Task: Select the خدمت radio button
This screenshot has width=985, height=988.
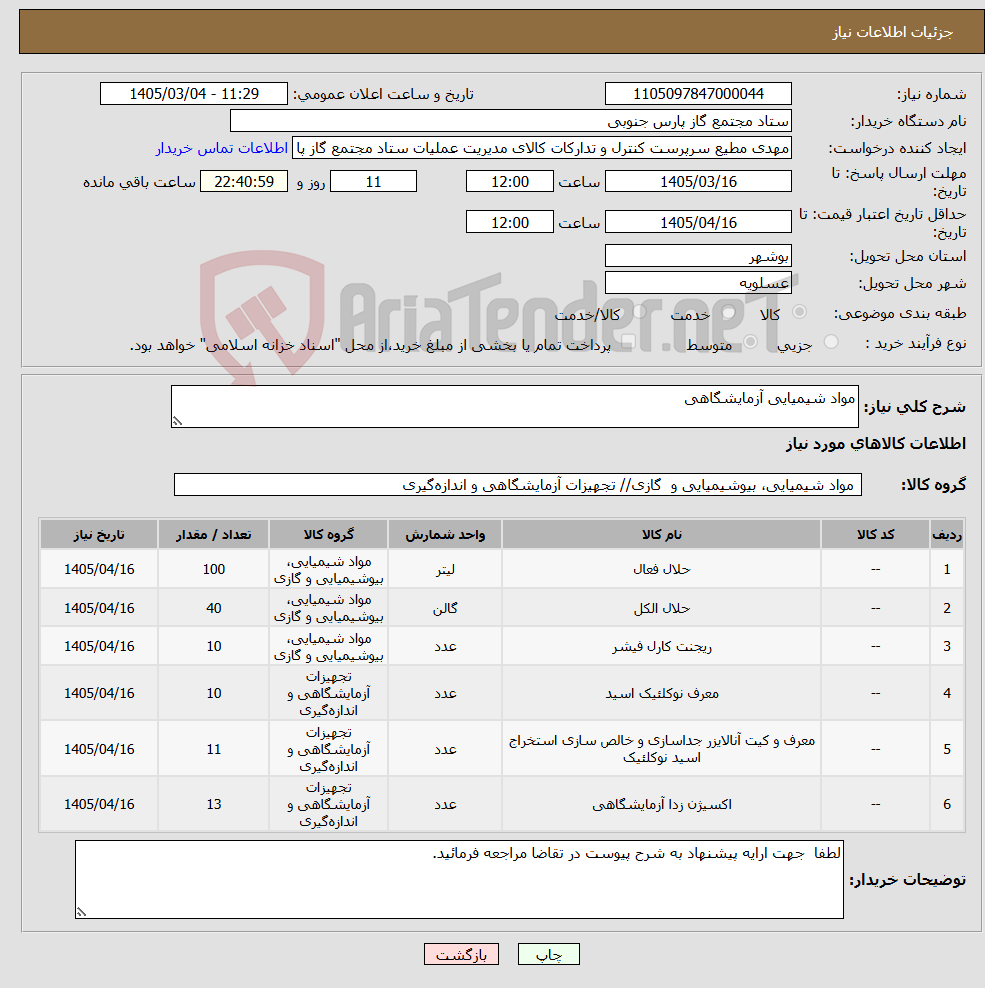Action: (729, 313)
